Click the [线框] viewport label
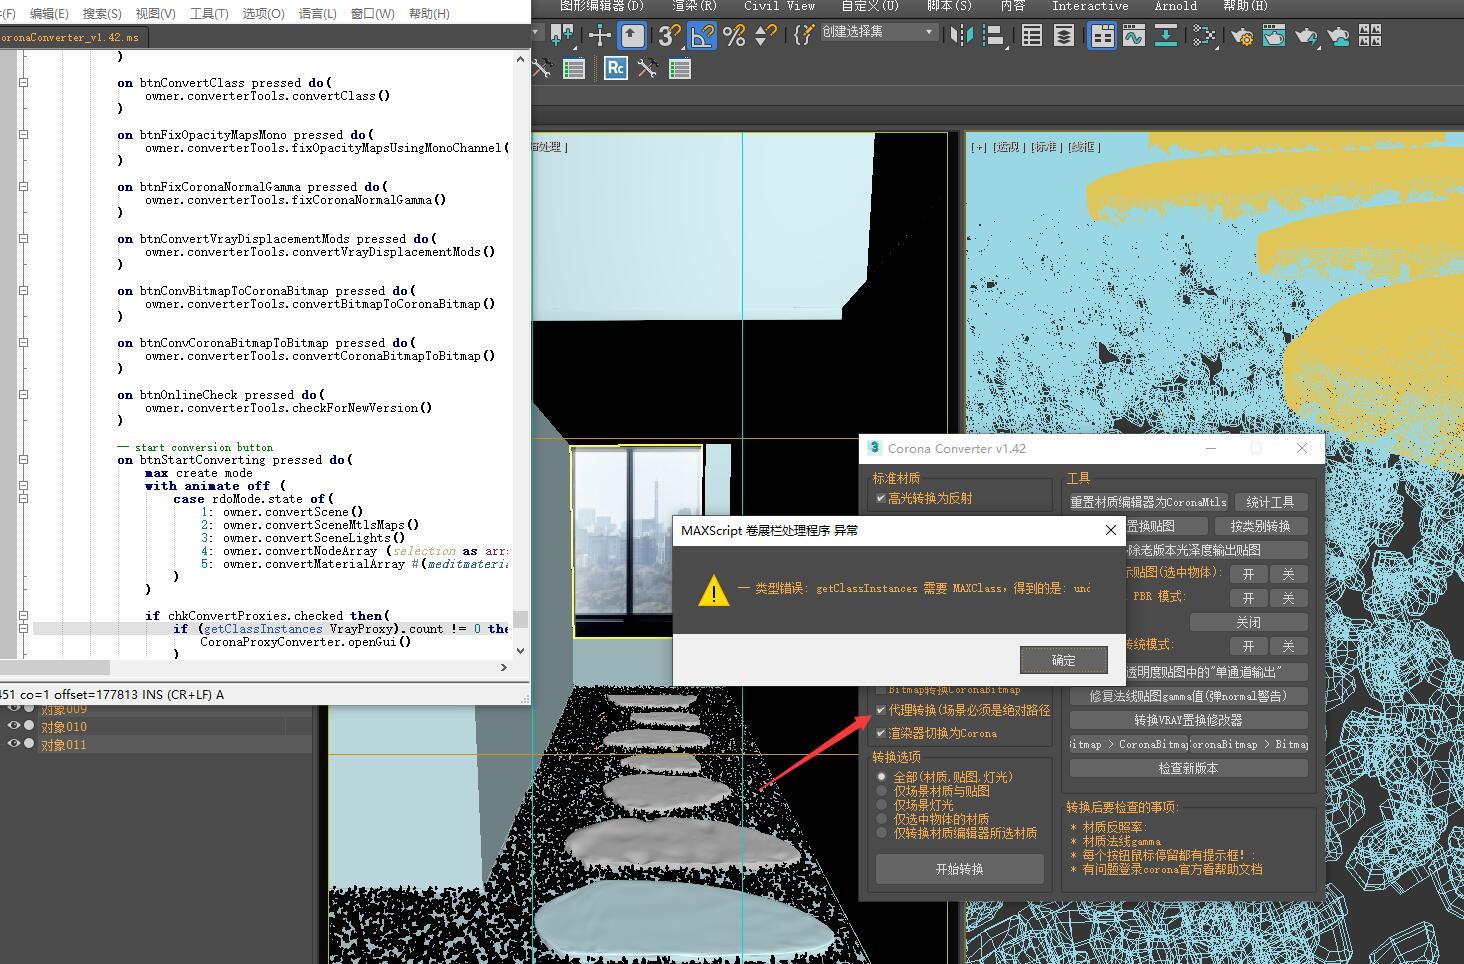 tap(1084, 147)
